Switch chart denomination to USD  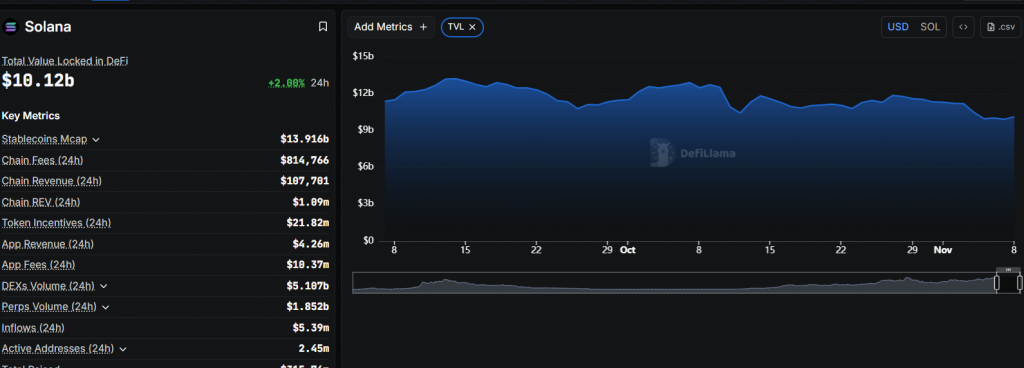pos(898,27)
